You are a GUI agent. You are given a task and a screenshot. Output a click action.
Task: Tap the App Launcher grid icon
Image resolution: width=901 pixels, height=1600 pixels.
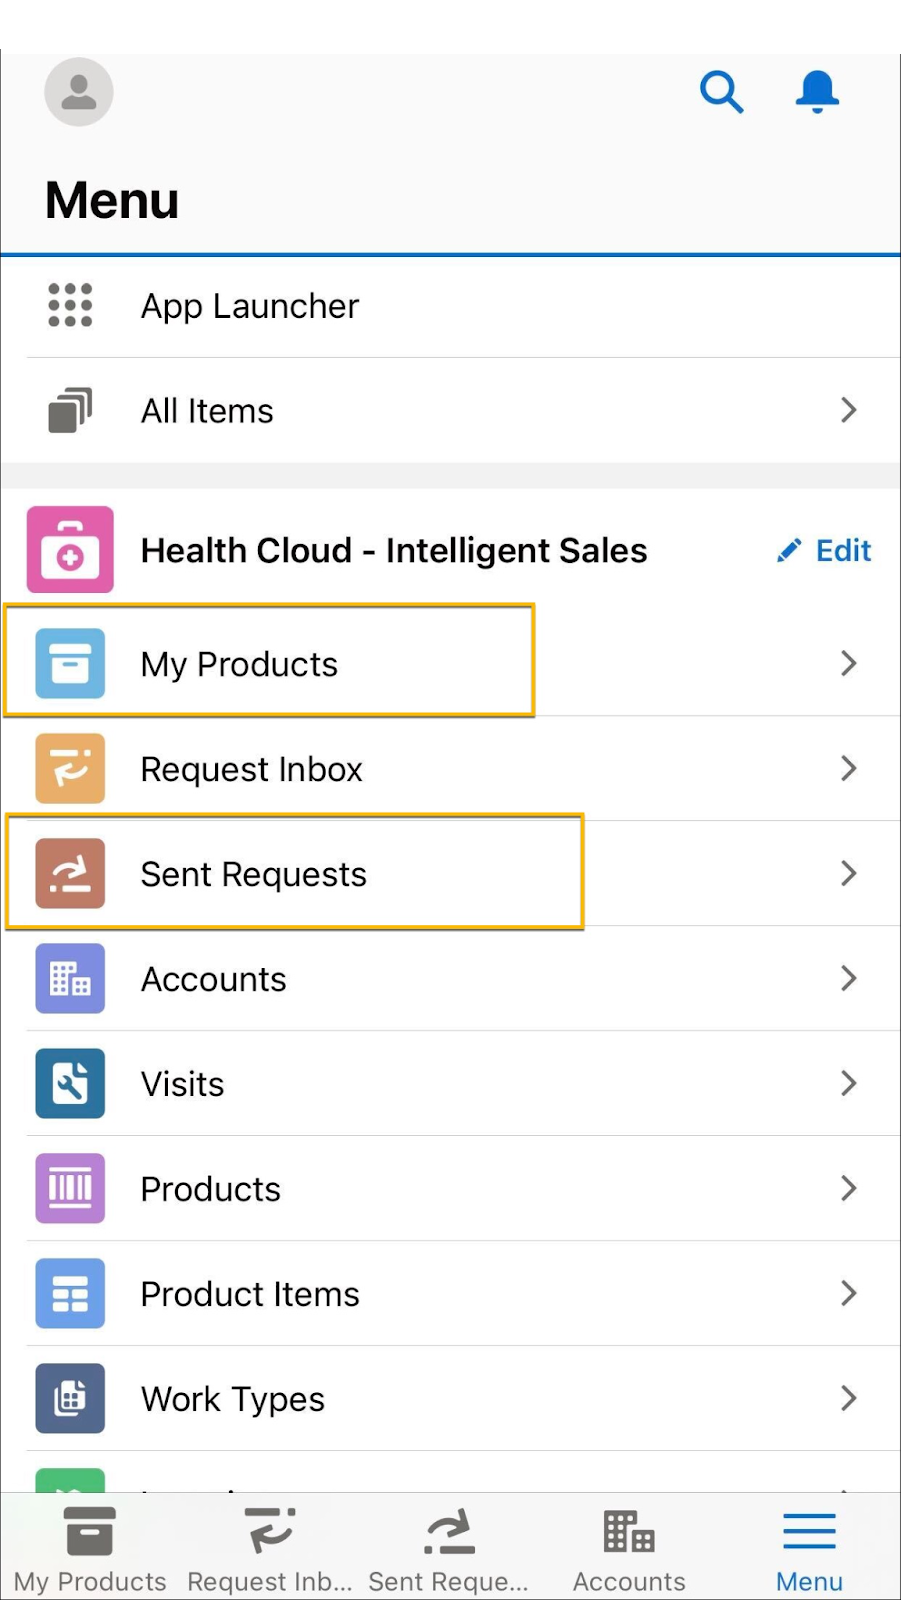point(70,305)
